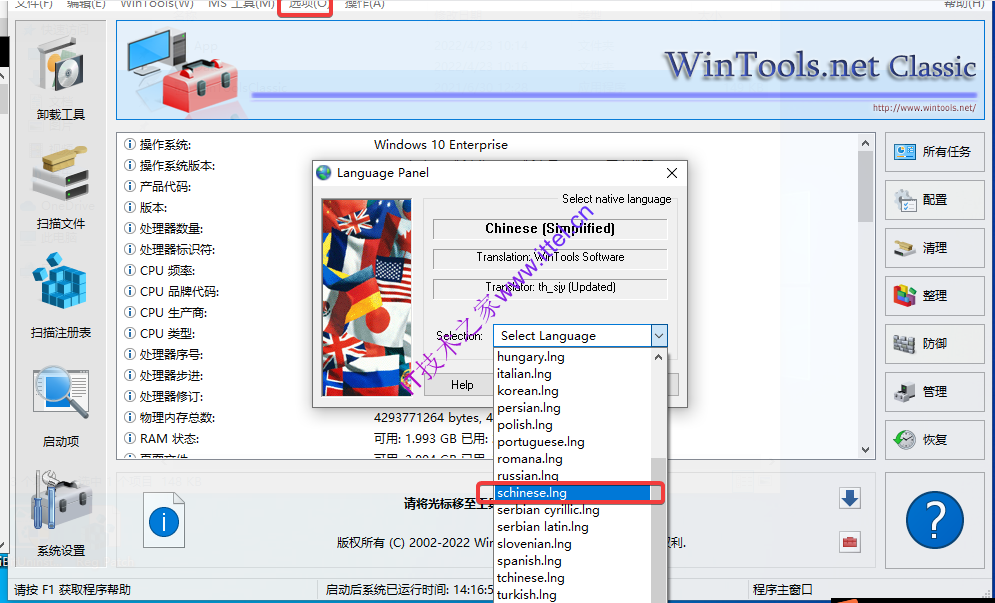The height and width of the screenshot is (603, 995).
Task: Open the 帮助(H) help menu
Action: pos(964,4)
